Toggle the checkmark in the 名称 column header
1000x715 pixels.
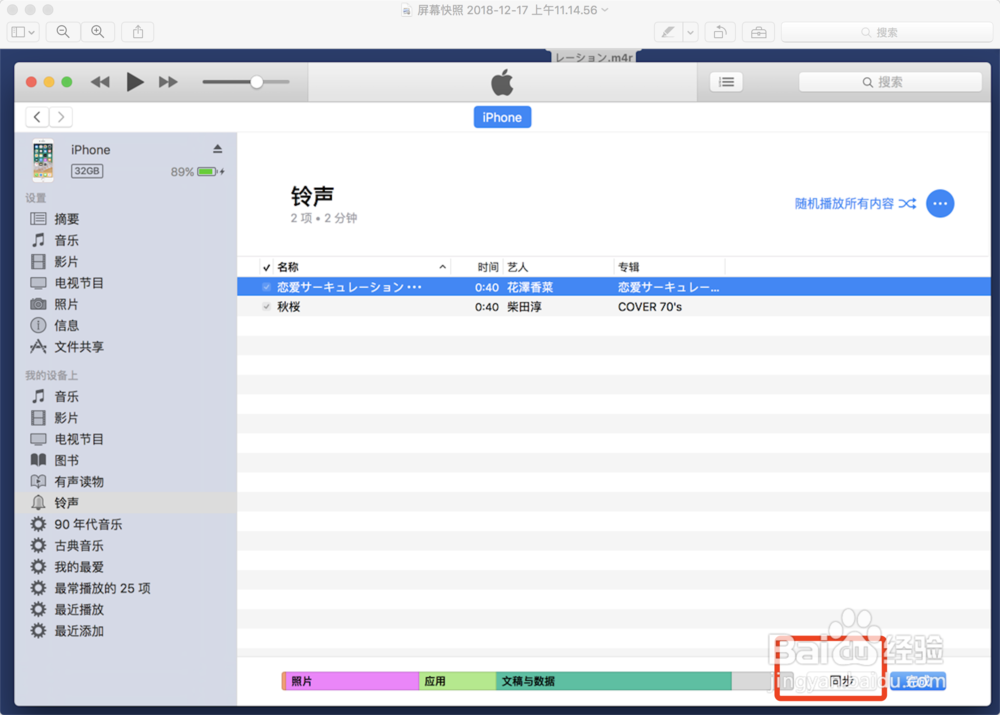point(266,266)
